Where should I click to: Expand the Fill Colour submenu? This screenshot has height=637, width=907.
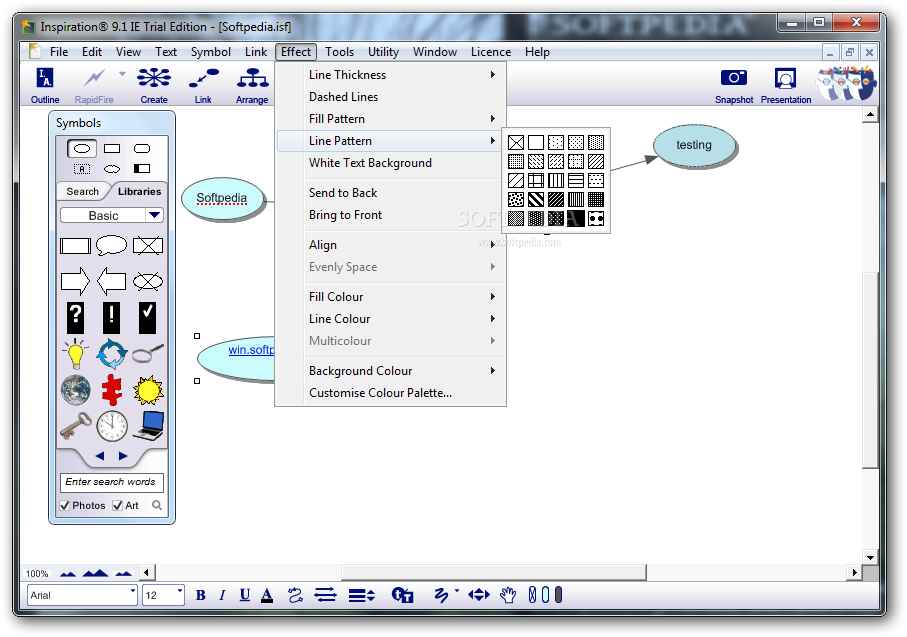tap(392, 297)
